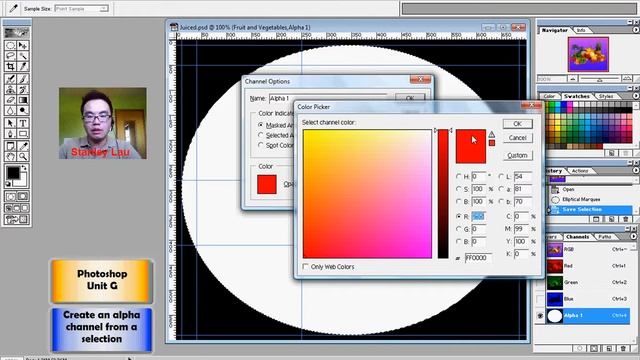
Task: Switch to the Color tab
Action: coord(549,96)
